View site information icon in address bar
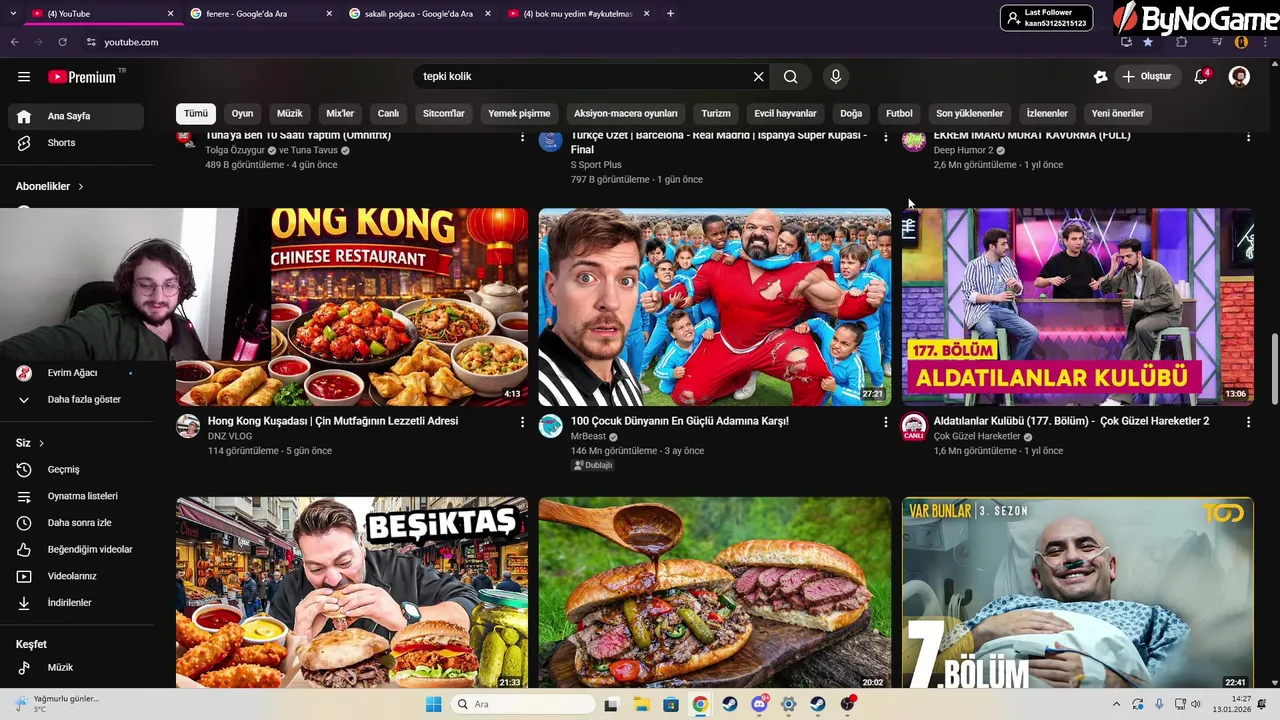The height and width of the screenshot is (720, 1280). point(91,42)
